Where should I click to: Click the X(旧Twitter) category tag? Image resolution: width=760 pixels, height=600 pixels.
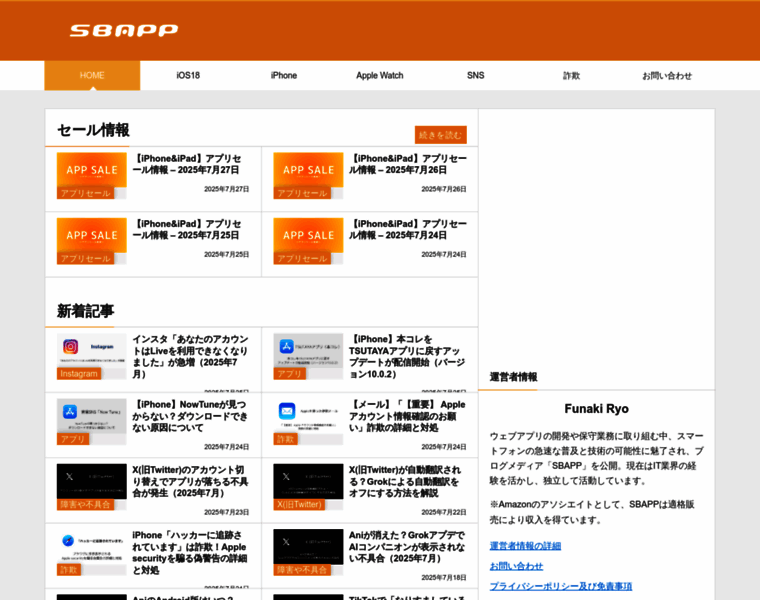point(299,505)
